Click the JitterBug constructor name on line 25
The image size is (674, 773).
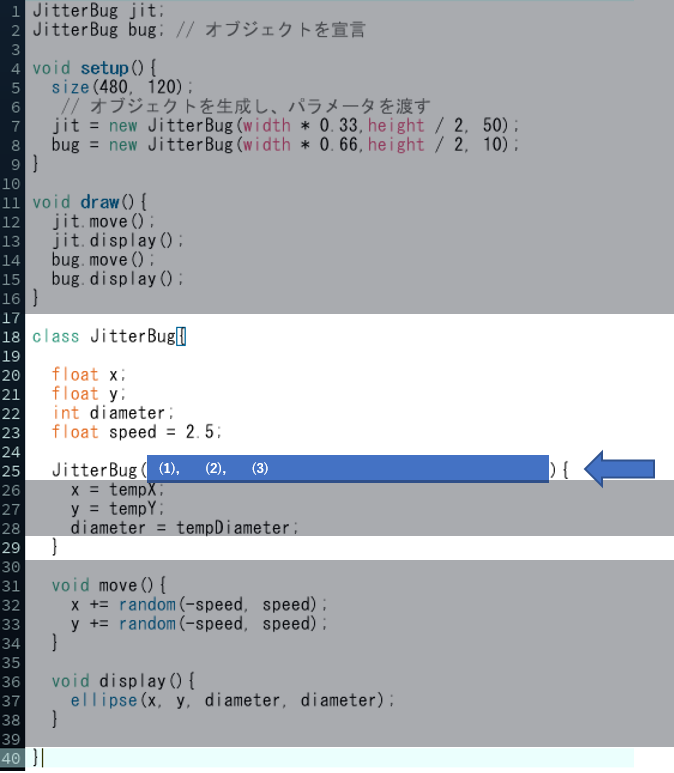point(94,470)
